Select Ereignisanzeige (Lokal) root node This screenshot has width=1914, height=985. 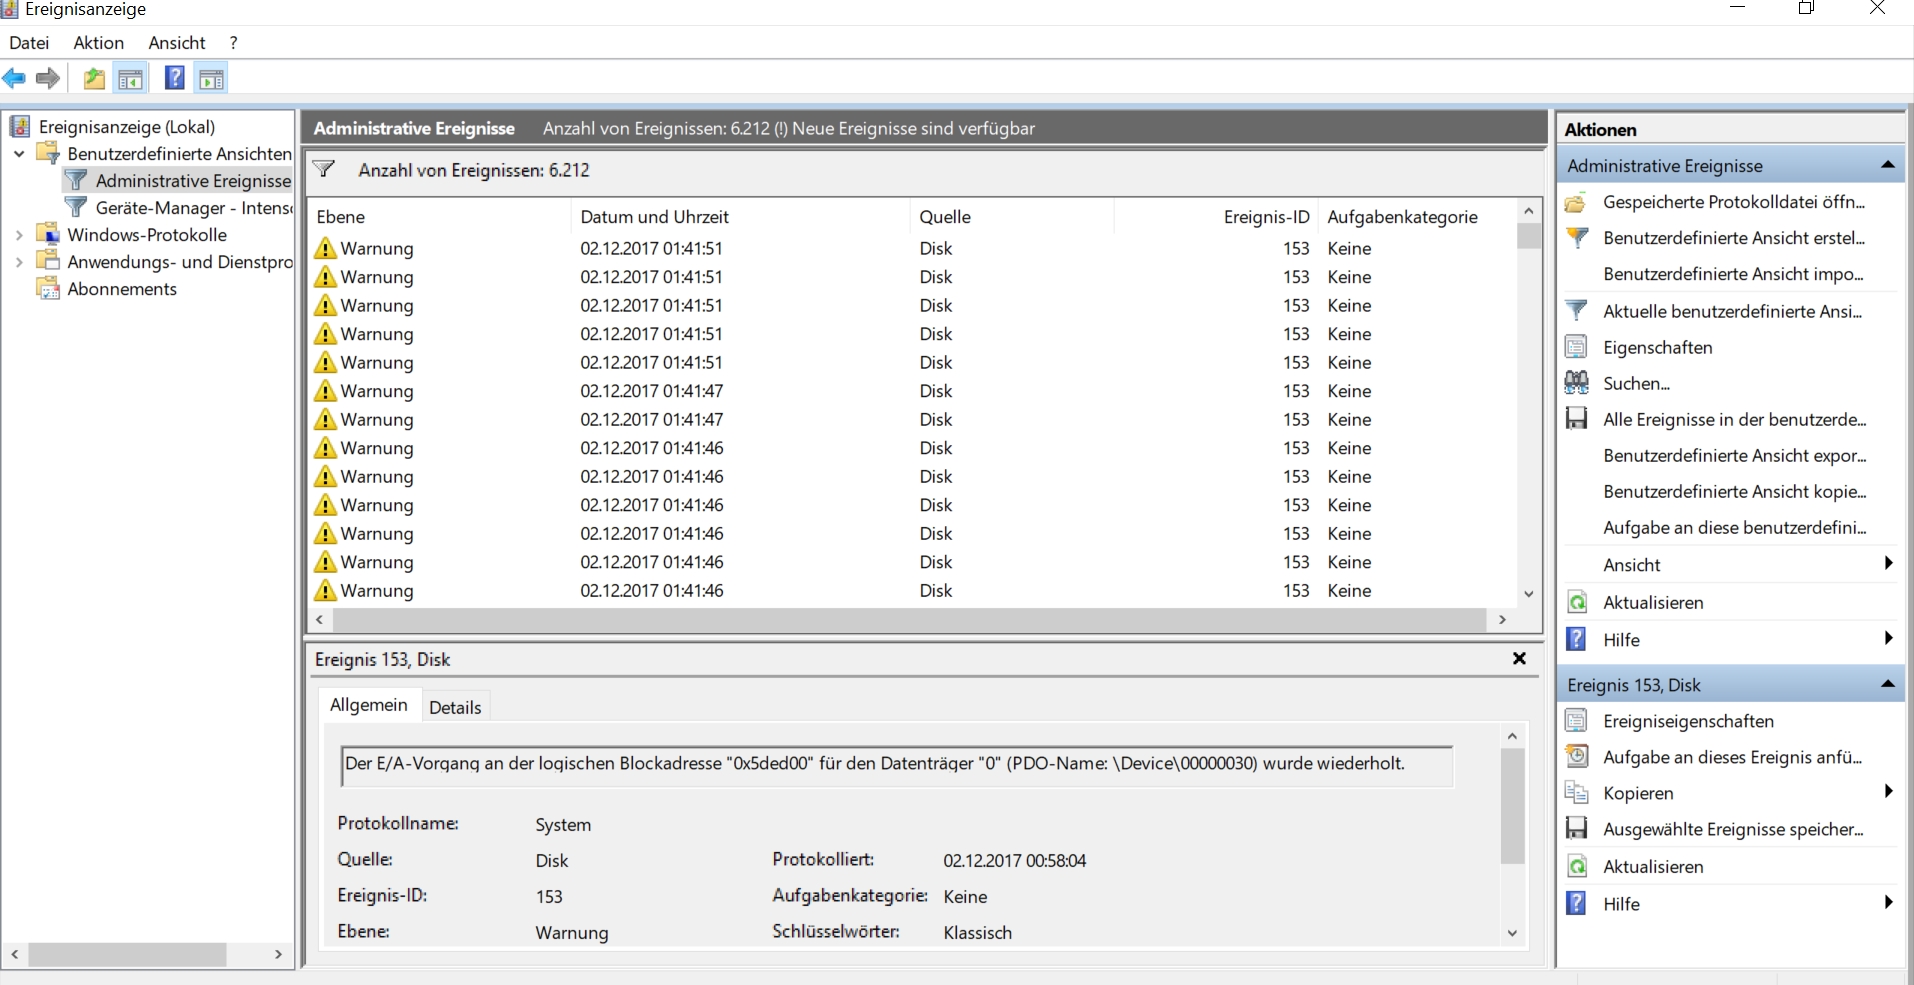126,127
